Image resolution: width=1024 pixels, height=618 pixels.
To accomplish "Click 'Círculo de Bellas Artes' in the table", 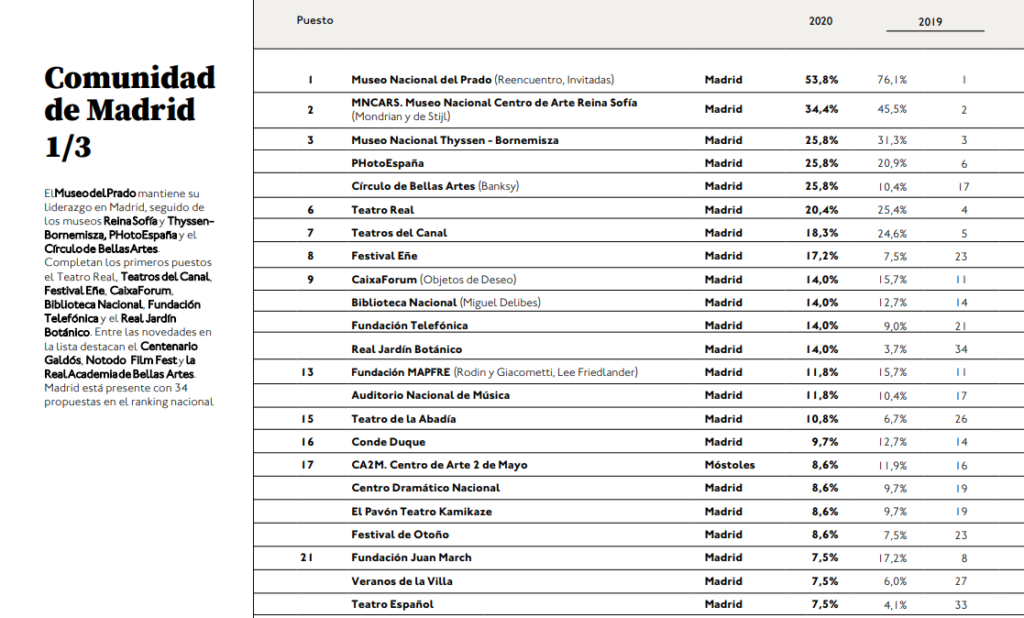I will [x=413, y=186].
